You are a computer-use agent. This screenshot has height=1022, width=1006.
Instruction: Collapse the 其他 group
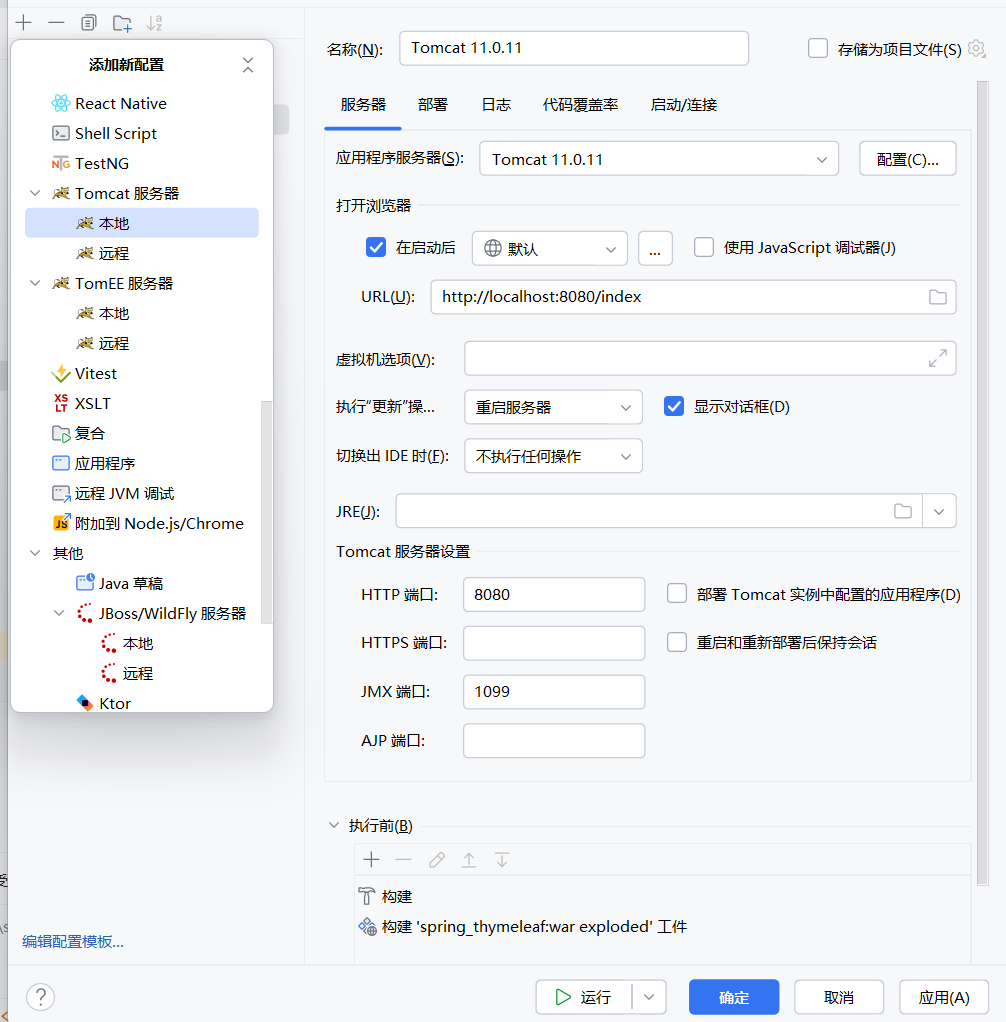tap(35, 553)
